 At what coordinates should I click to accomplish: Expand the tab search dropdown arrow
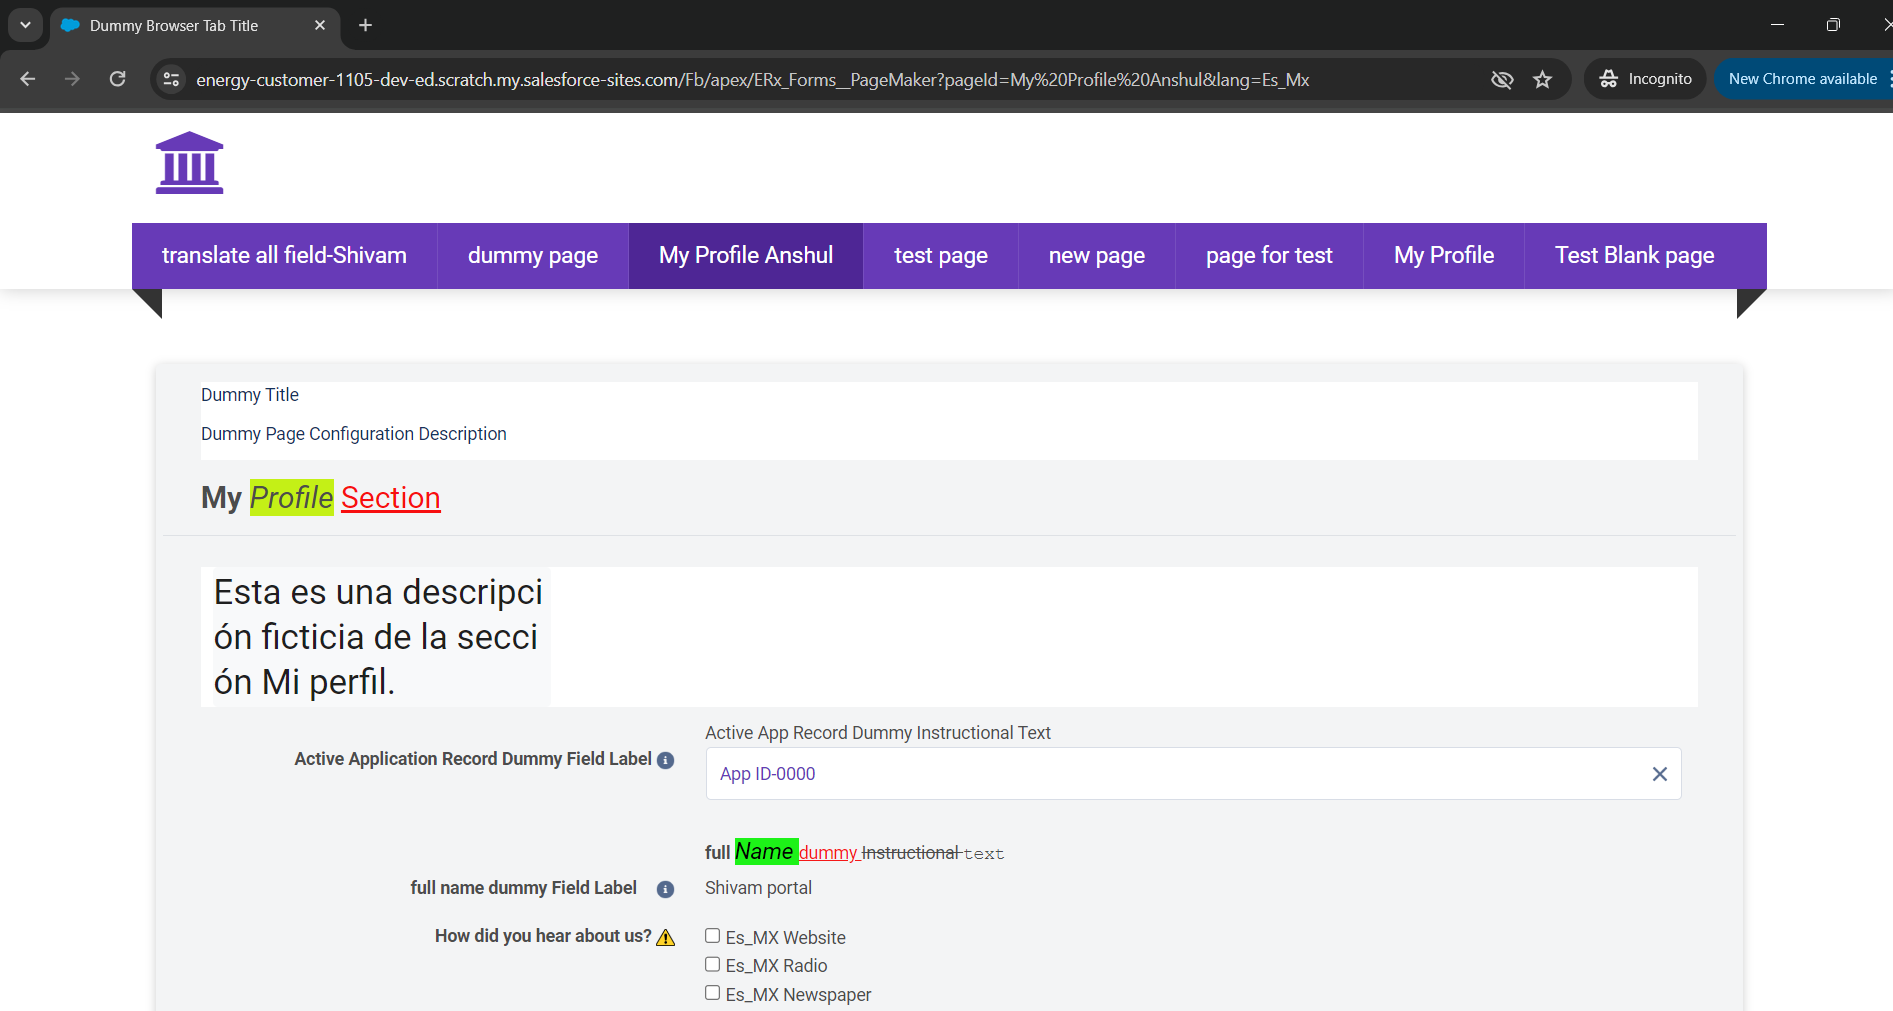25,25
